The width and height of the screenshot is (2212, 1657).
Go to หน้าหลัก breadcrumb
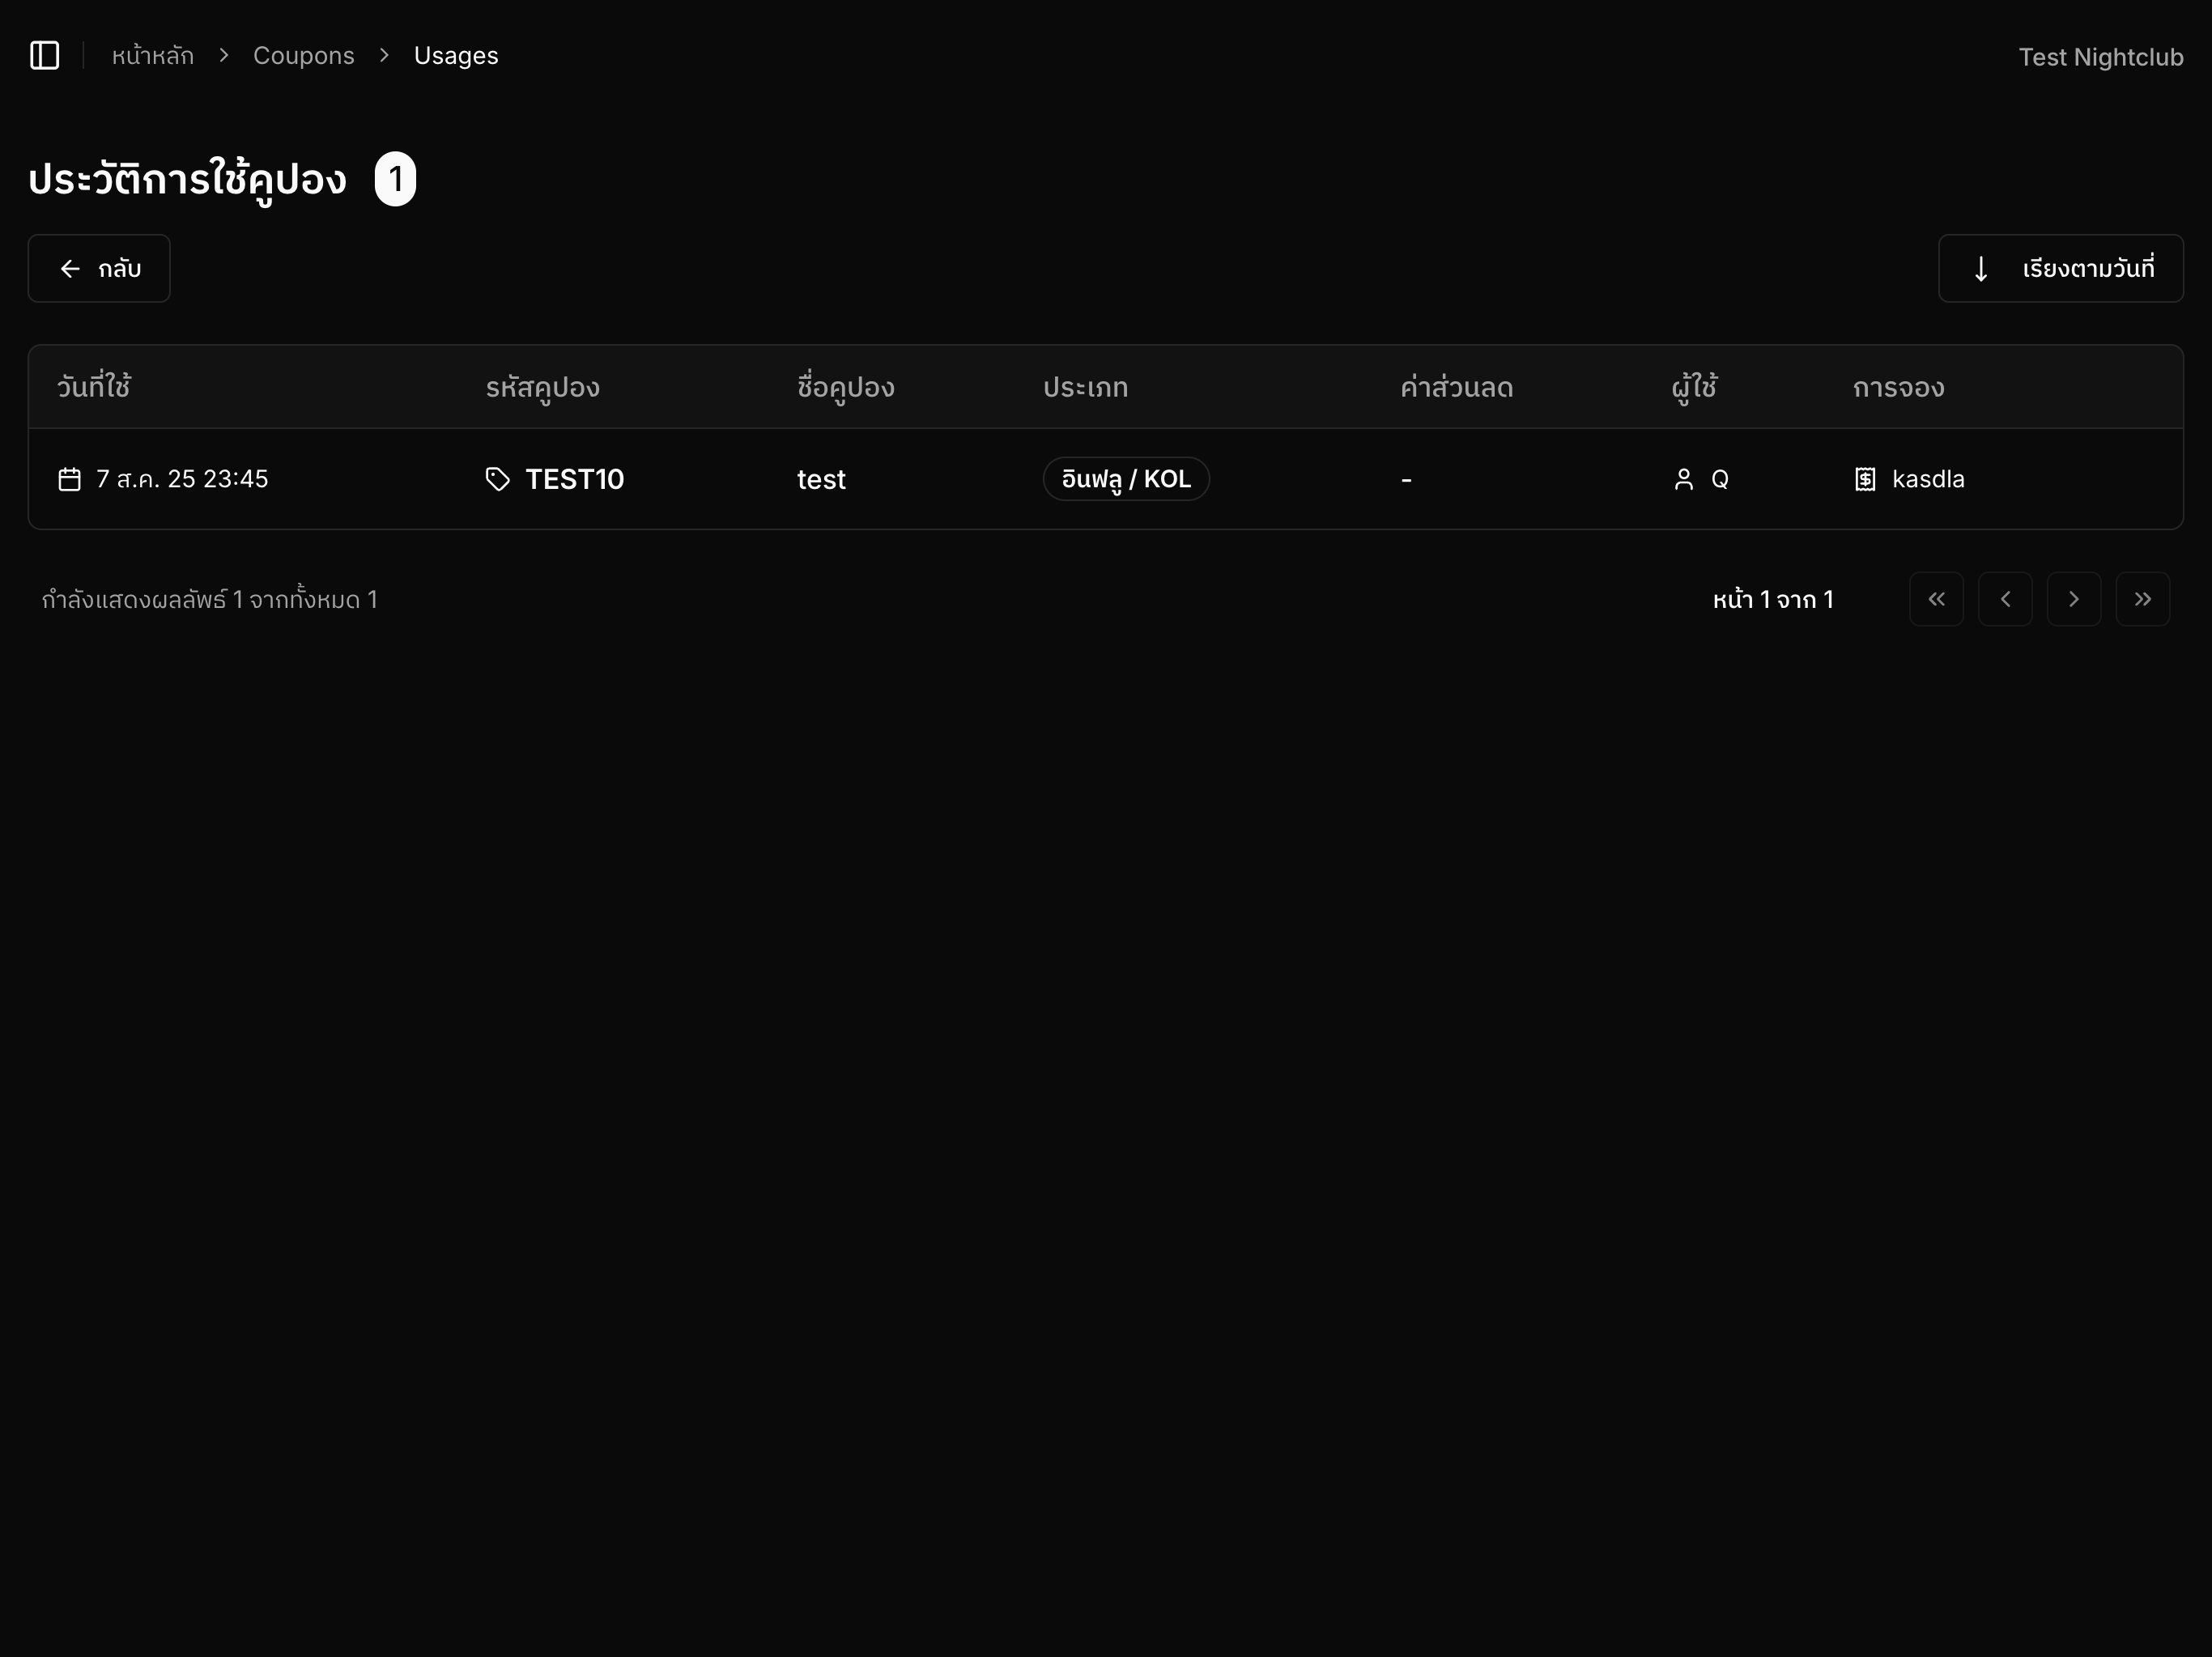click(153, 56)
